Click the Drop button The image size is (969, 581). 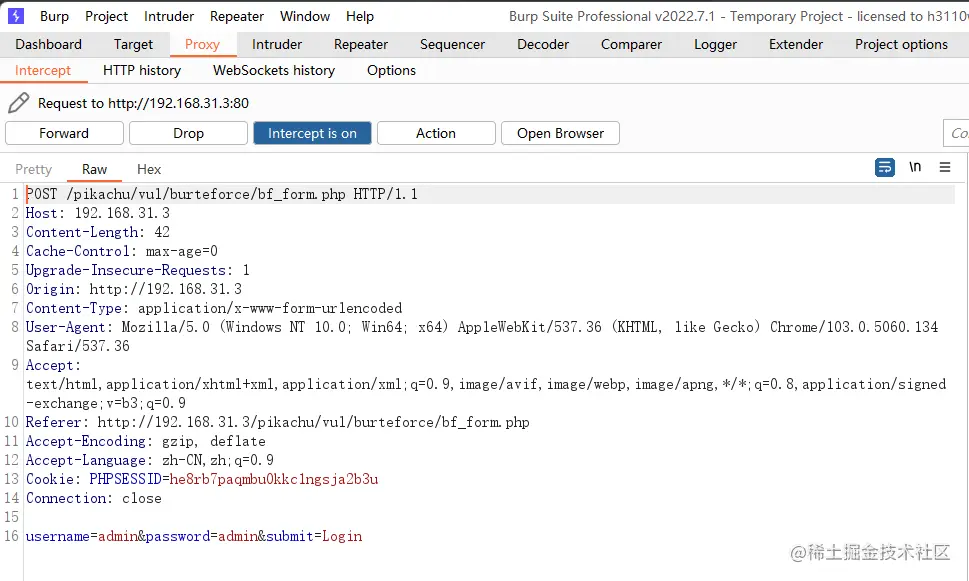pos(188,133)
